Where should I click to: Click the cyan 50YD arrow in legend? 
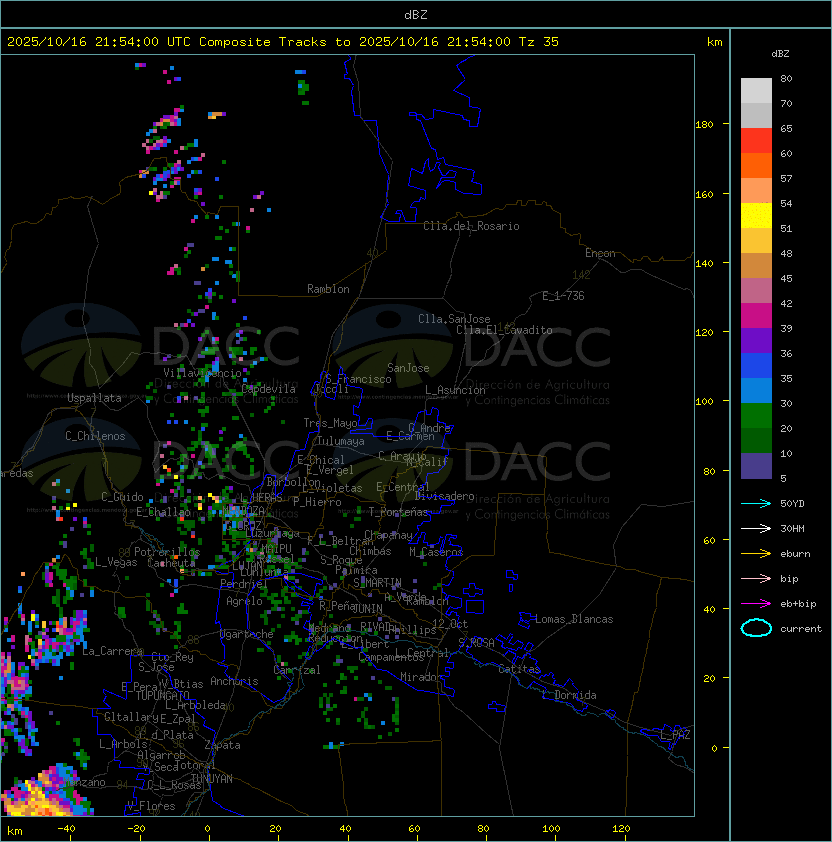[x=756, y=503]
